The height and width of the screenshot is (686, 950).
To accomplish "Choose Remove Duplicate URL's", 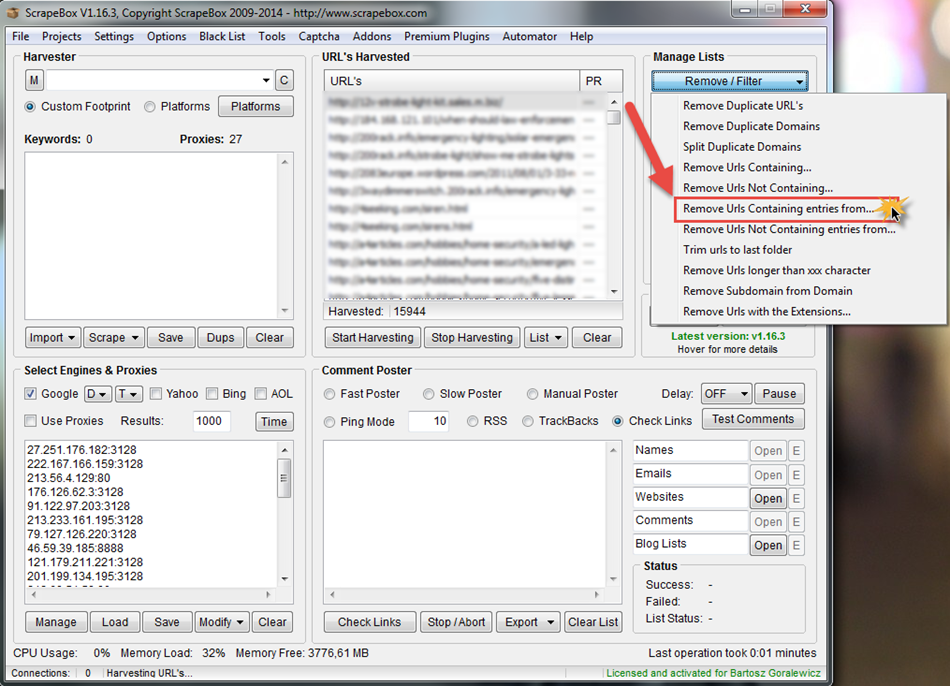I will click(x=743, y=105).
